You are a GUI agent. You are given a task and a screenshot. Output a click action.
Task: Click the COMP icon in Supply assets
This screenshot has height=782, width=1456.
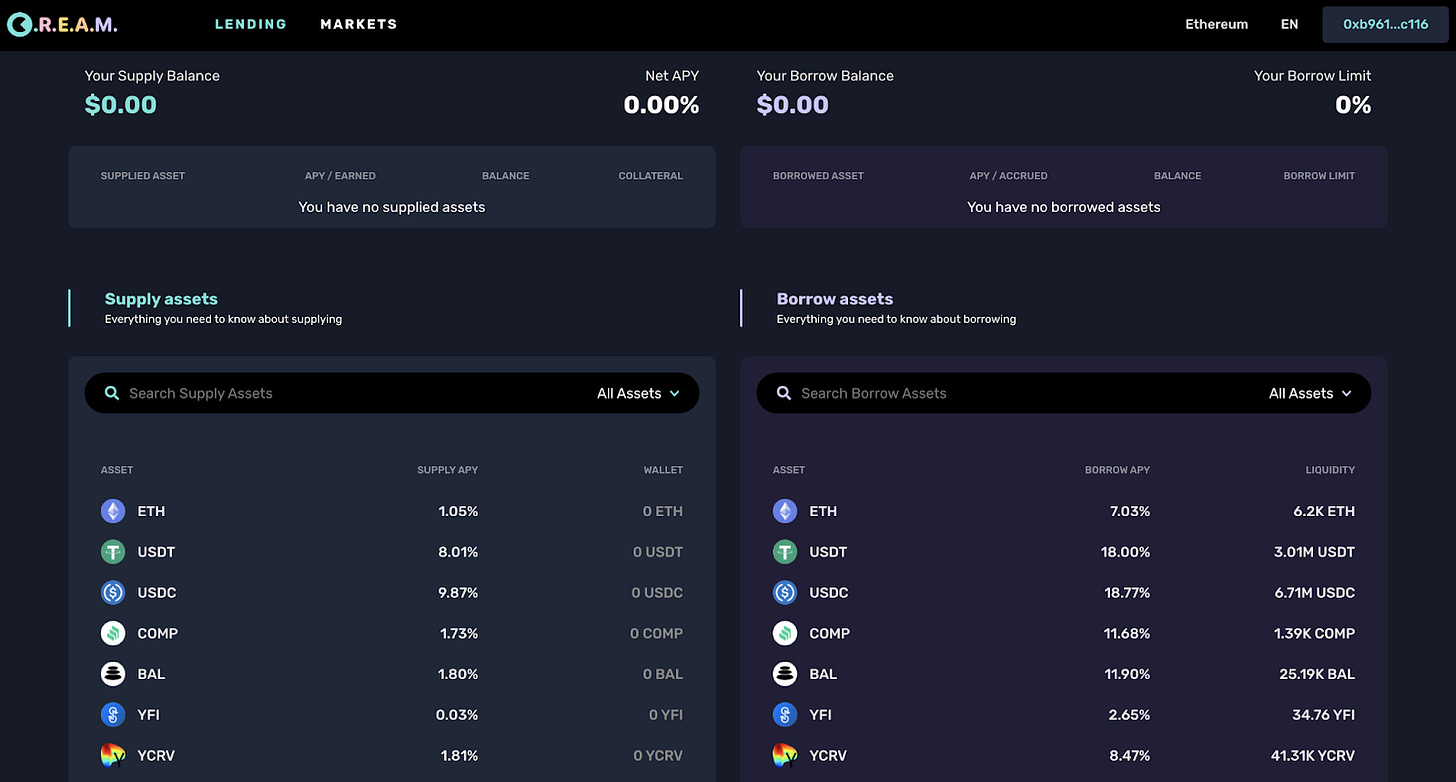coord(113,633)
